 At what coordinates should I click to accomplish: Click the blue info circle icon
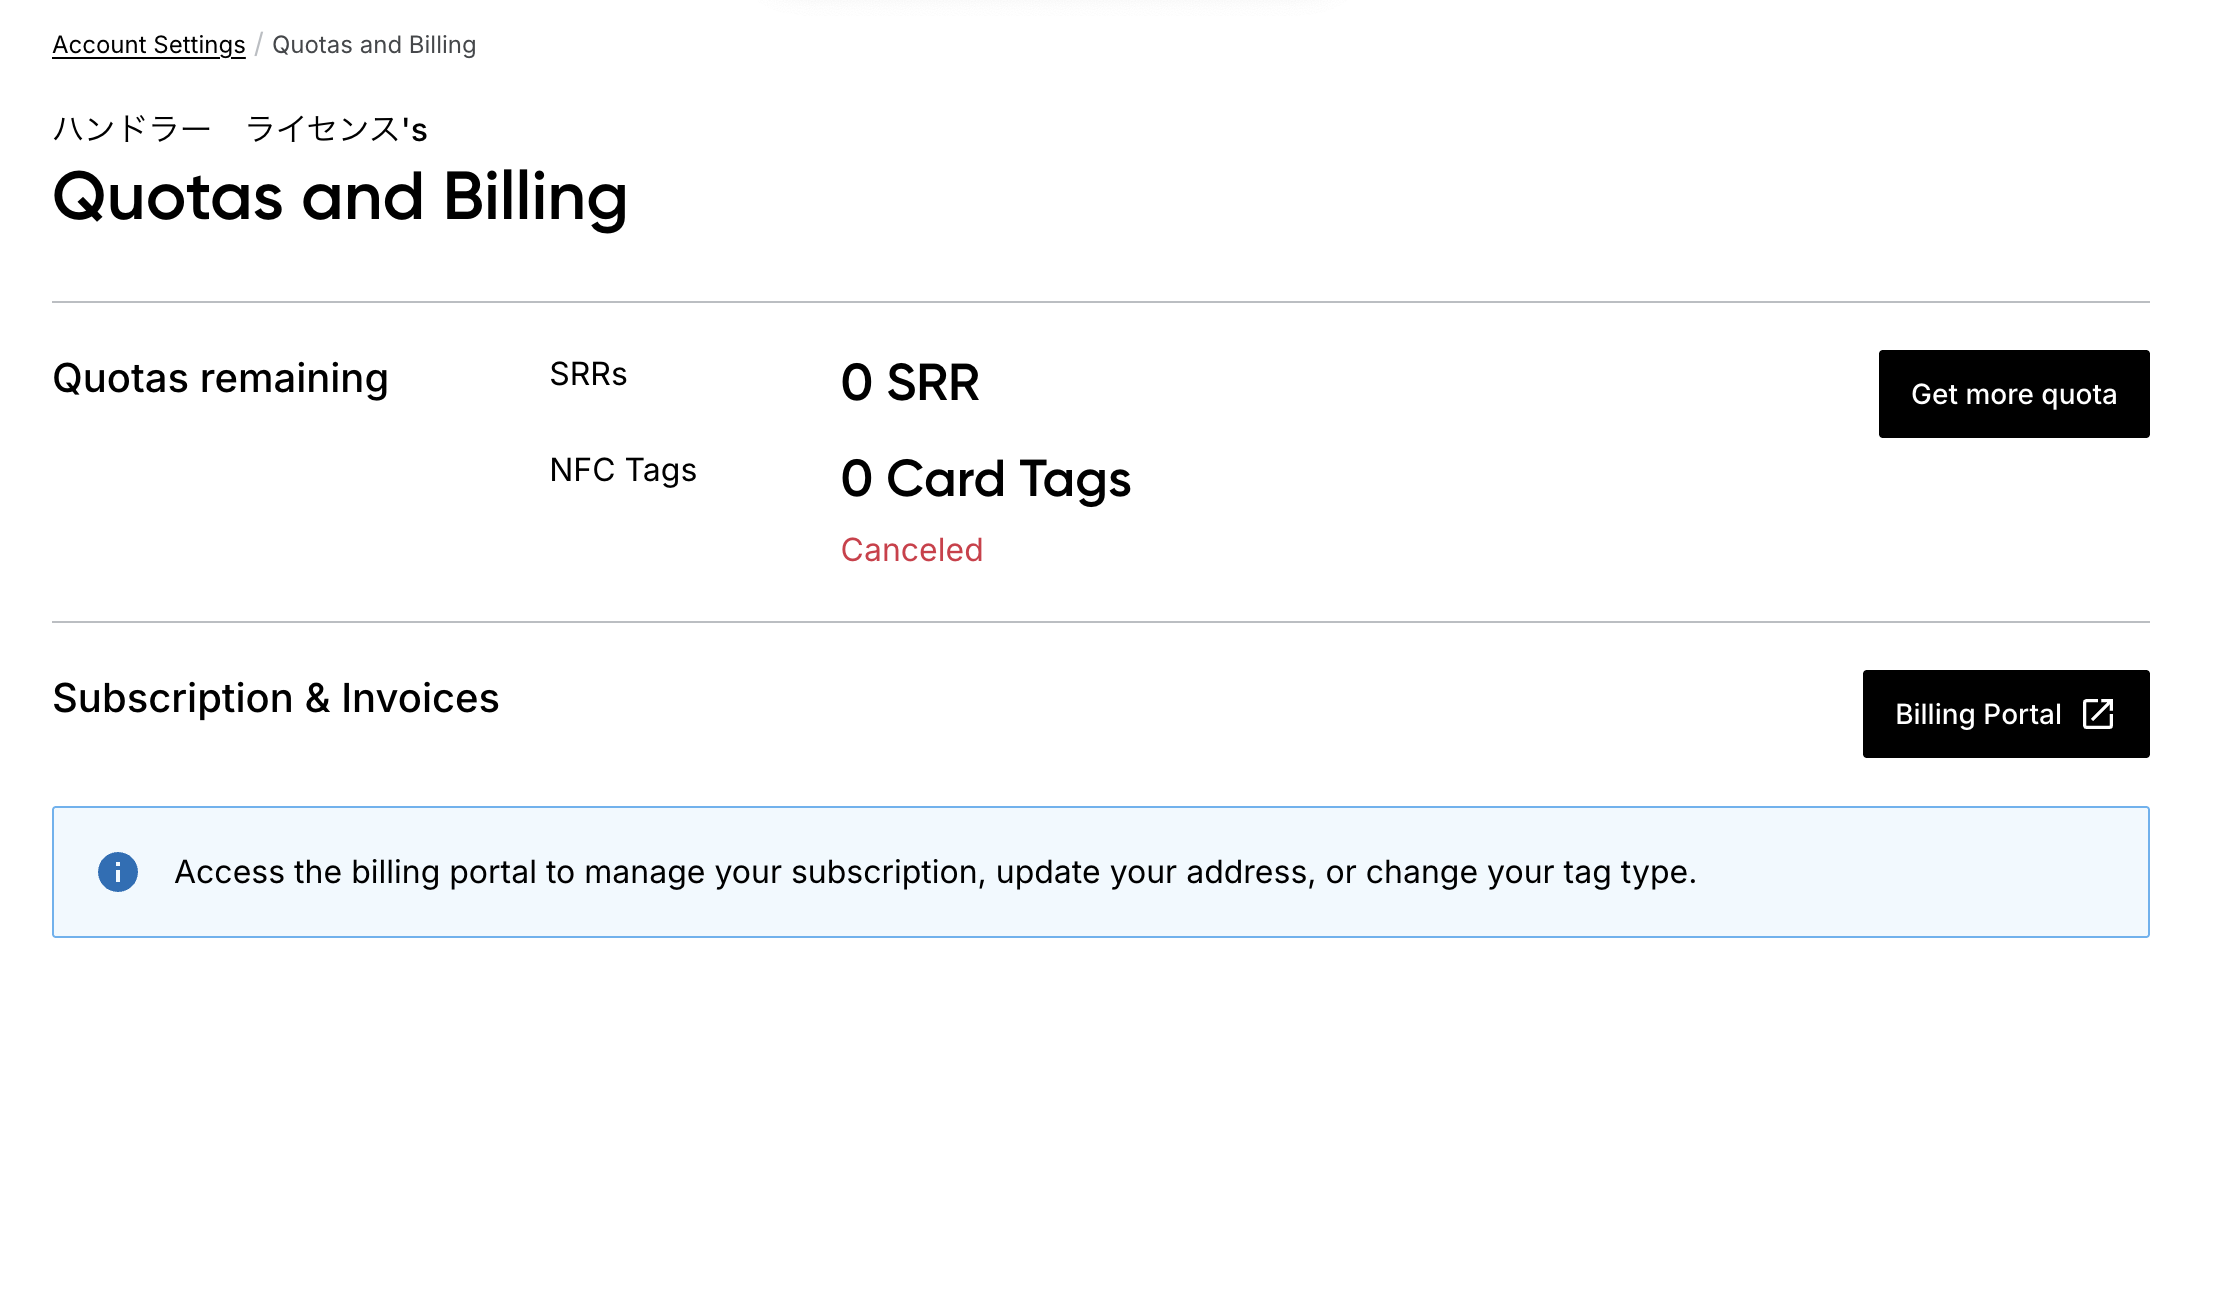point(118,872)
